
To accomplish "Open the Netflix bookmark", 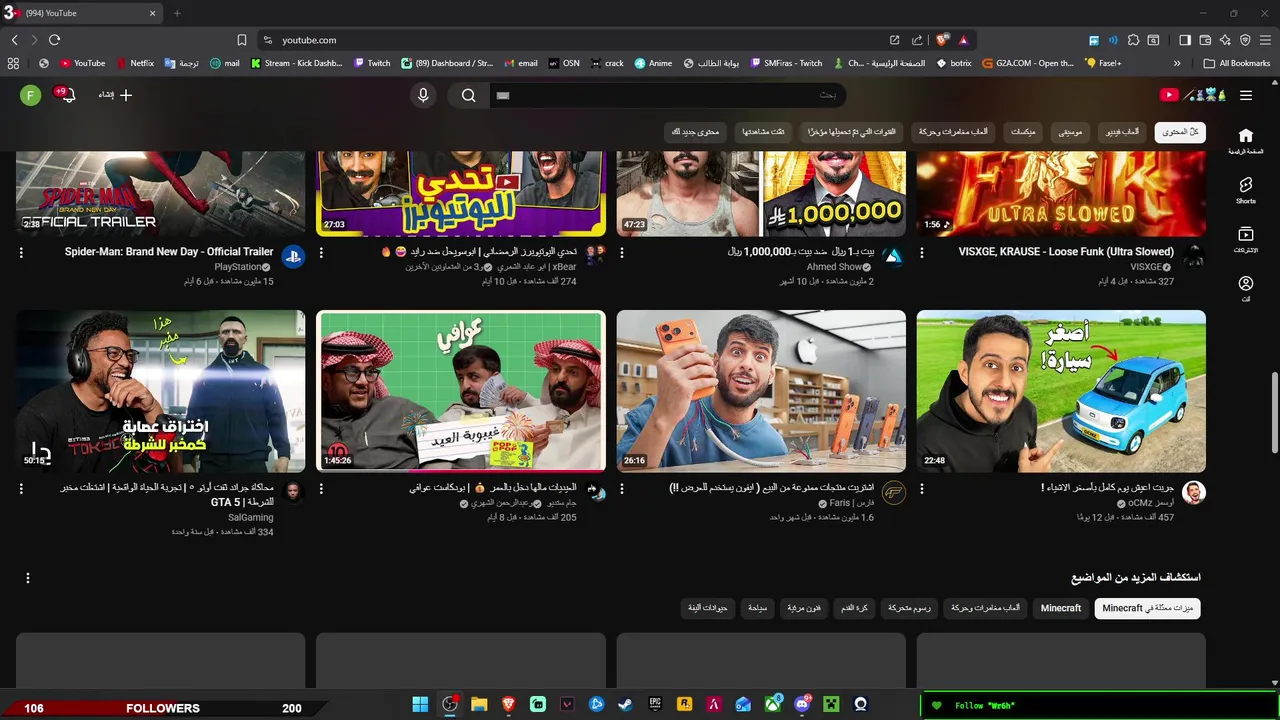I will click(135, 63).
